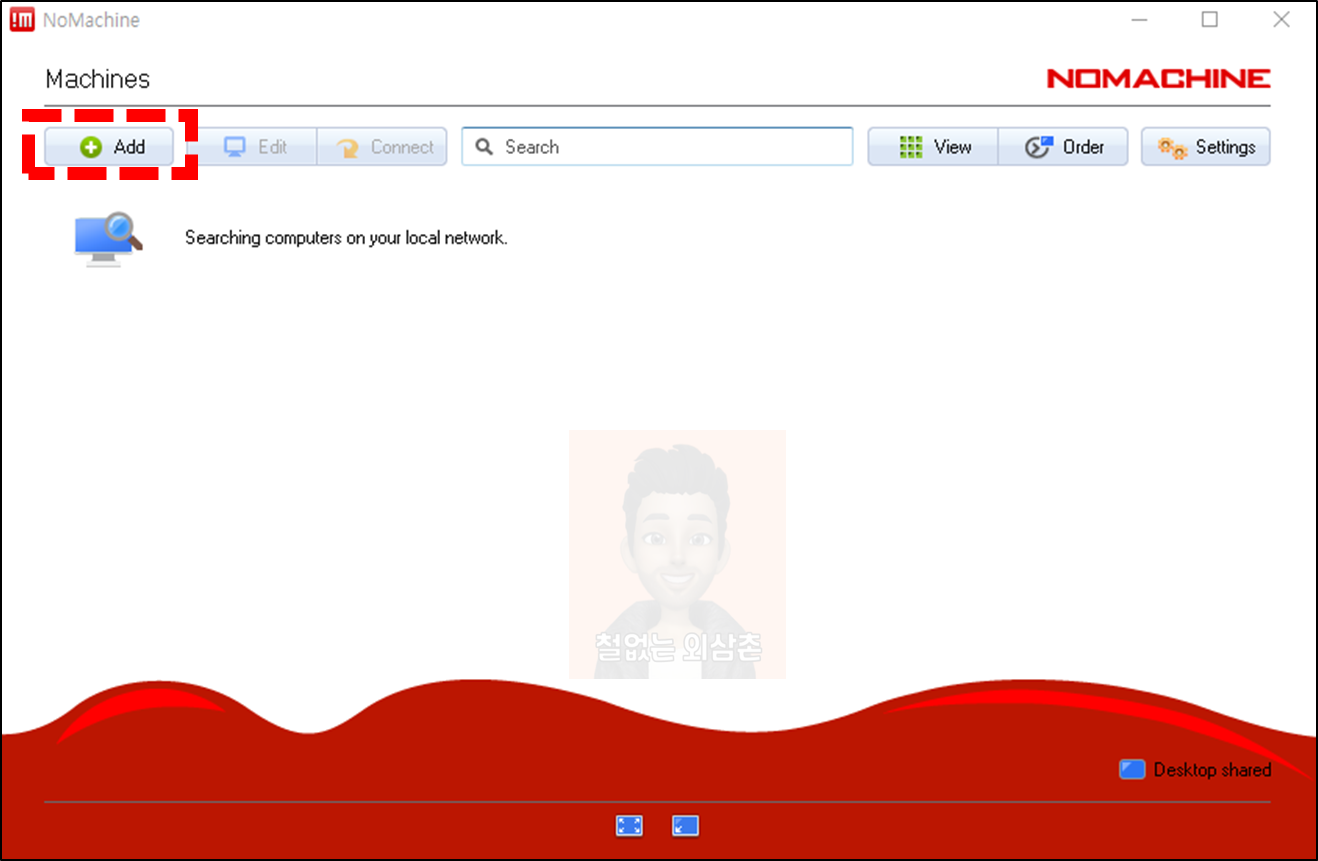Image resolution: width=1318 pixels, height=861 pixels.
Task: Click the Desktop shared status icon
Action: click(x=1132, y=769)
